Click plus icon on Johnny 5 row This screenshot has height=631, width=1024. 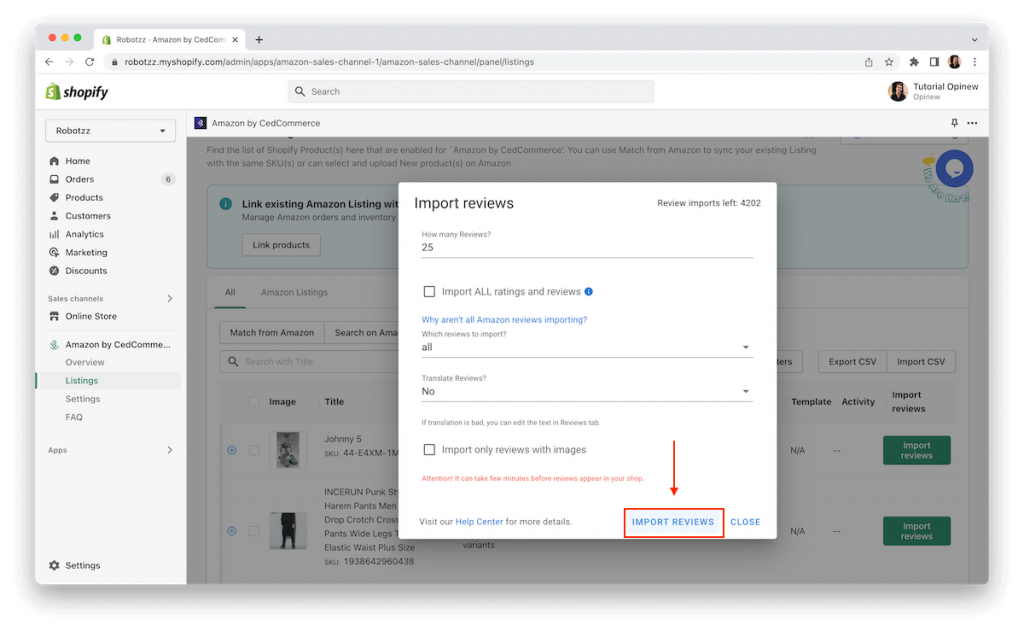pyautogui.click(x=232, y=450)
